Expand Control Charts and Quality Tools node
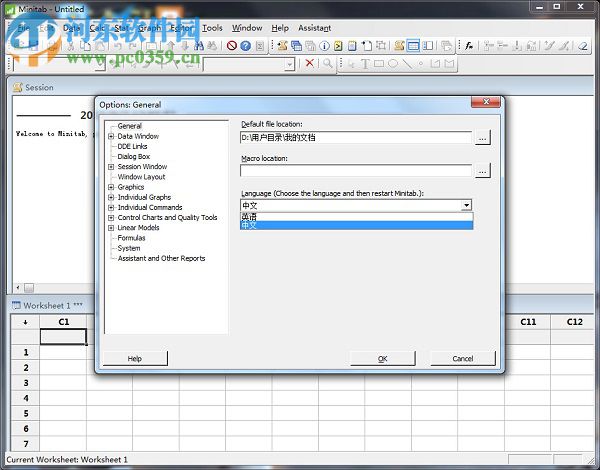Image resolution: width=600 pixels, height=470 pixels. click(x=111, y=218)
